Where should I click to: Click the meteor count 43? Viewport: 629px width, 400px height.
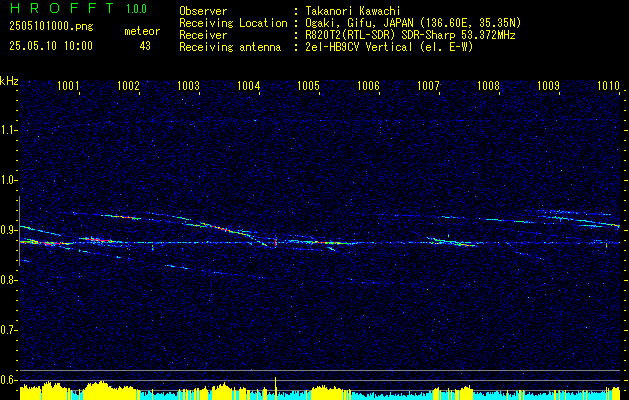coord(145,46)
